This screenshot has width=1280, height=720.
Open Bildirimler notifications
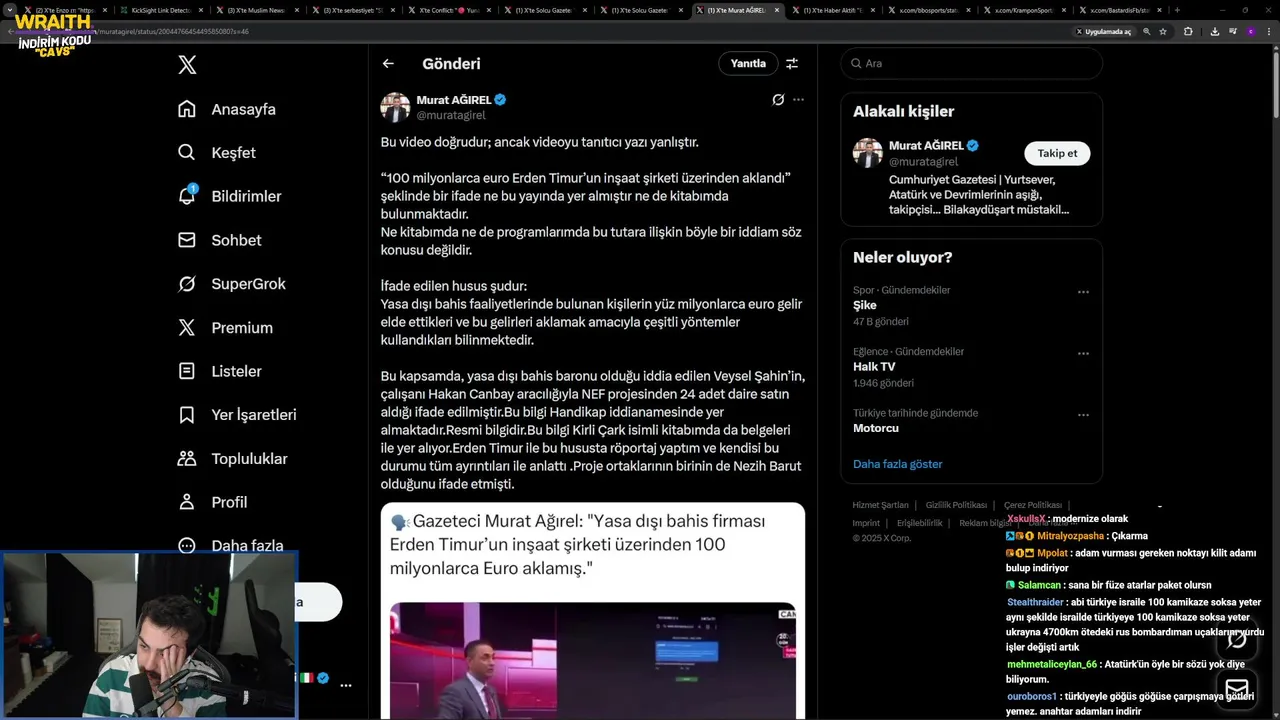point(229,196)
